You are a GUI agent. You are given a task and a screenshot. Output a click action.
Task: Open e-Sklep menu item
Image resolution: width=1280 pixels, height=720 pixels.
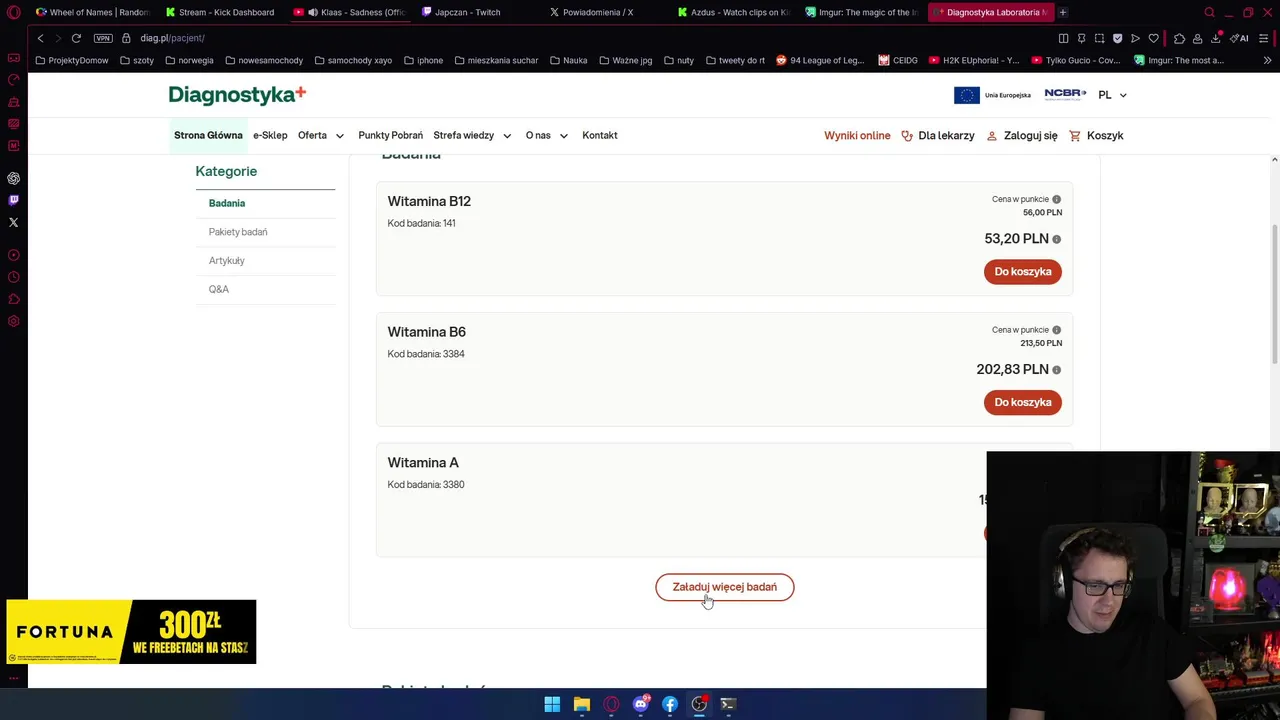[x=270, y=135]
